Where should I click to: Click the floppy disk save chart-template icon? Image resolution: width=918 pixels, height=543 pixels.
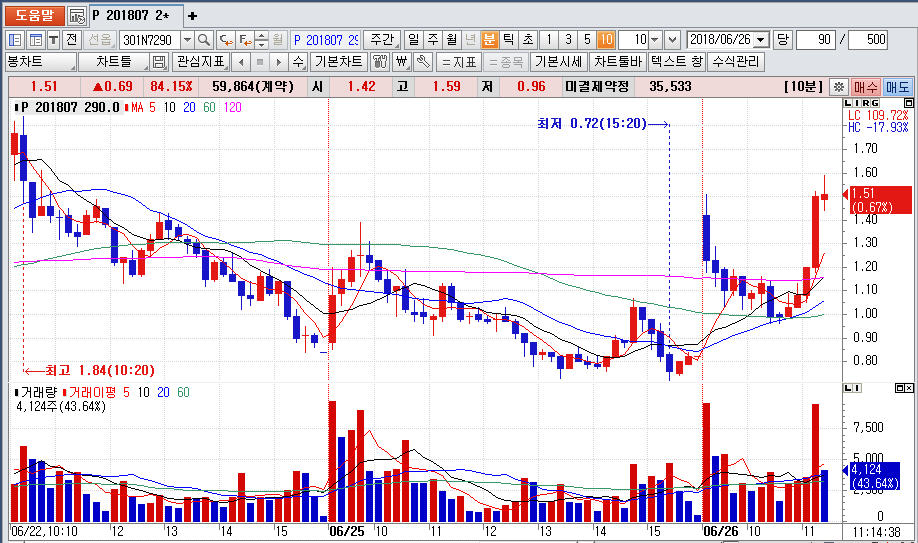tap(159, 62)
